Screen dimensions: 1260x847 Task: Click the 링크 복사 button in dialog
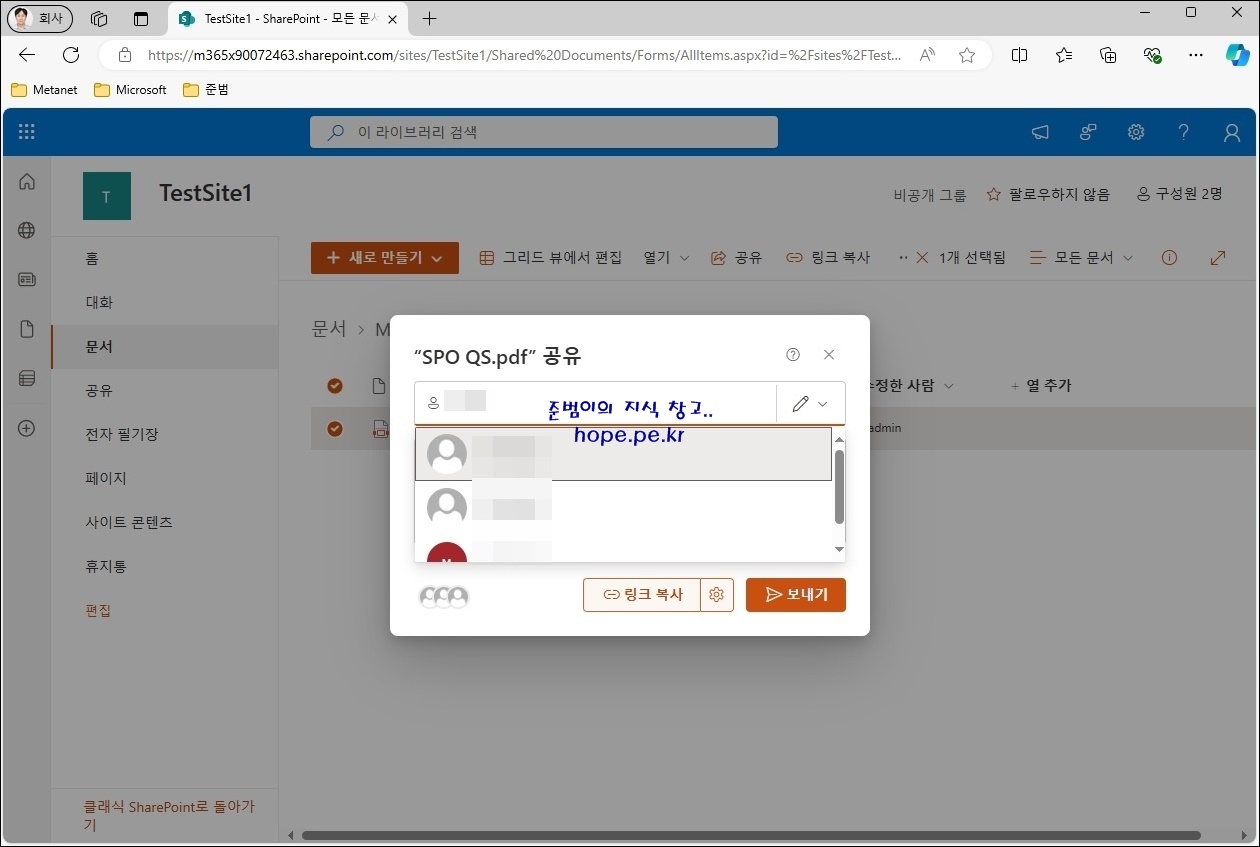[642, 594]
